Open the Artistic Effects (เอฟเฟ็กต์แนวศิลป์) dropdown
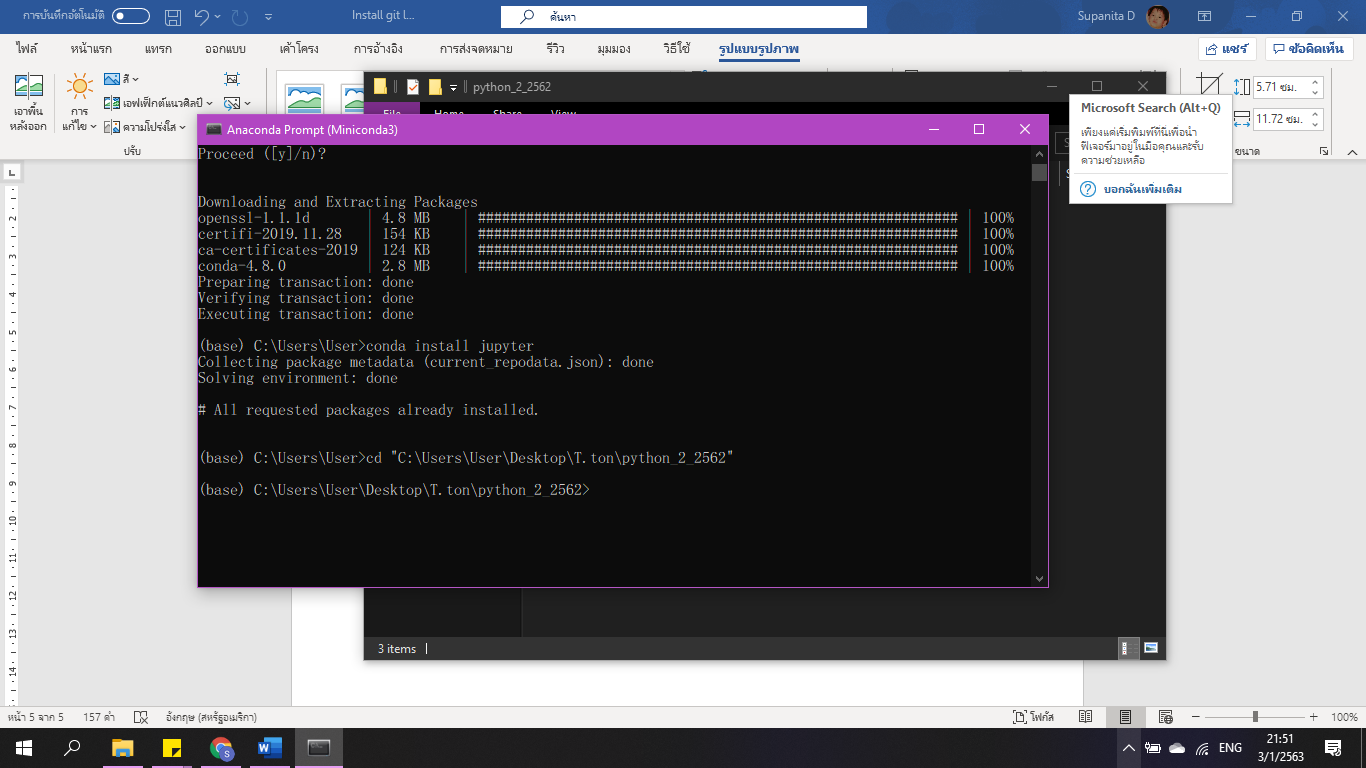Screen dimensions: 1366x768 pyautogui.click(x=158, y=103)
